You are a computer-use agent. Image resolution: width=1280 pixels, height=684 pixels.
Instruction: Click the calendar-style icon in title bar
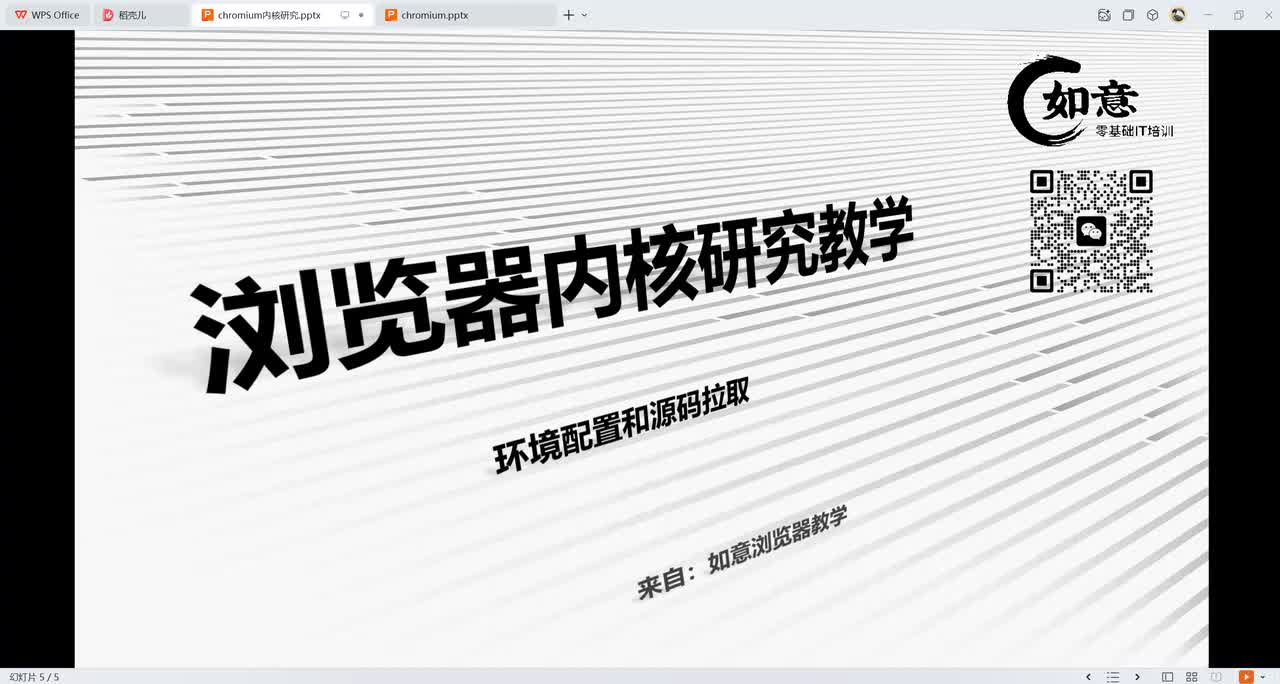pos(1104,15)
